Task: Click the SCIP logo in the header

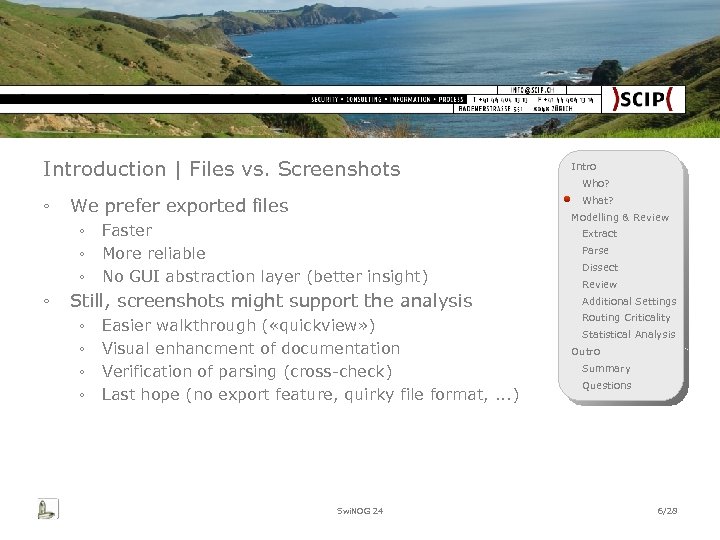Action: (642, 99)
